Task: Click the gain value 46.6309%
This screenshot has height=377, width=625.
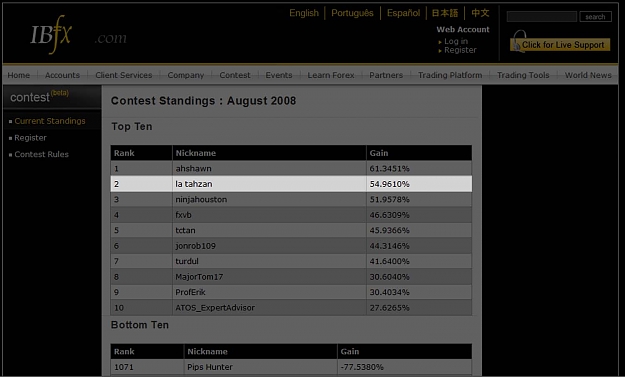Action: 389,215
